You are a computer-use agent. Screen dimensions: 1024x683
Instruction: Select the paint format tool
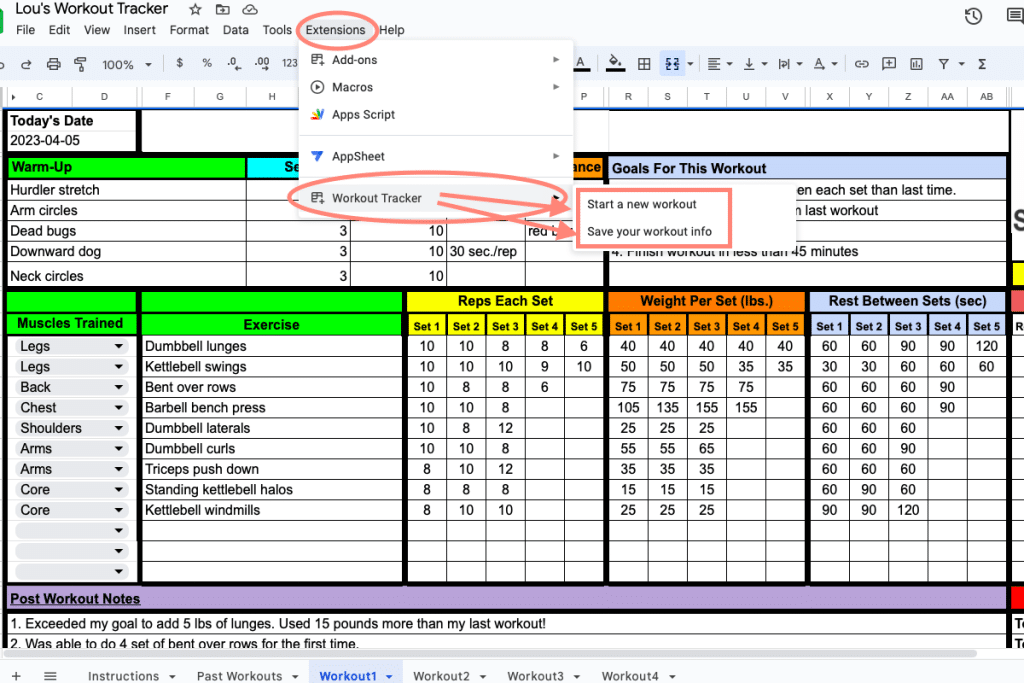tap(80, 64)
